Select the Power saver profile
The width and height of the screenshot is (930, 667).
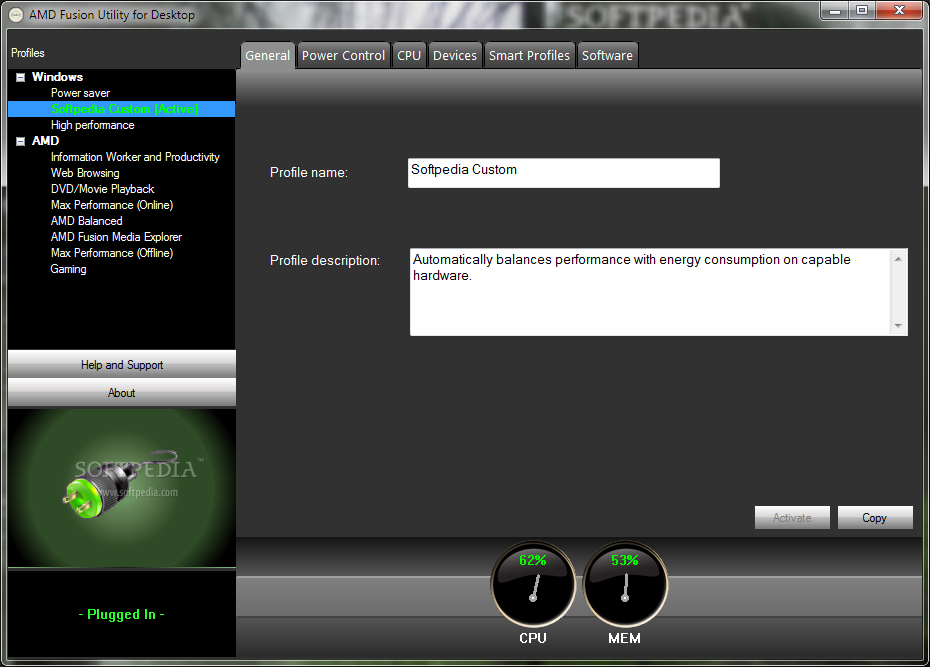[80, 93]
